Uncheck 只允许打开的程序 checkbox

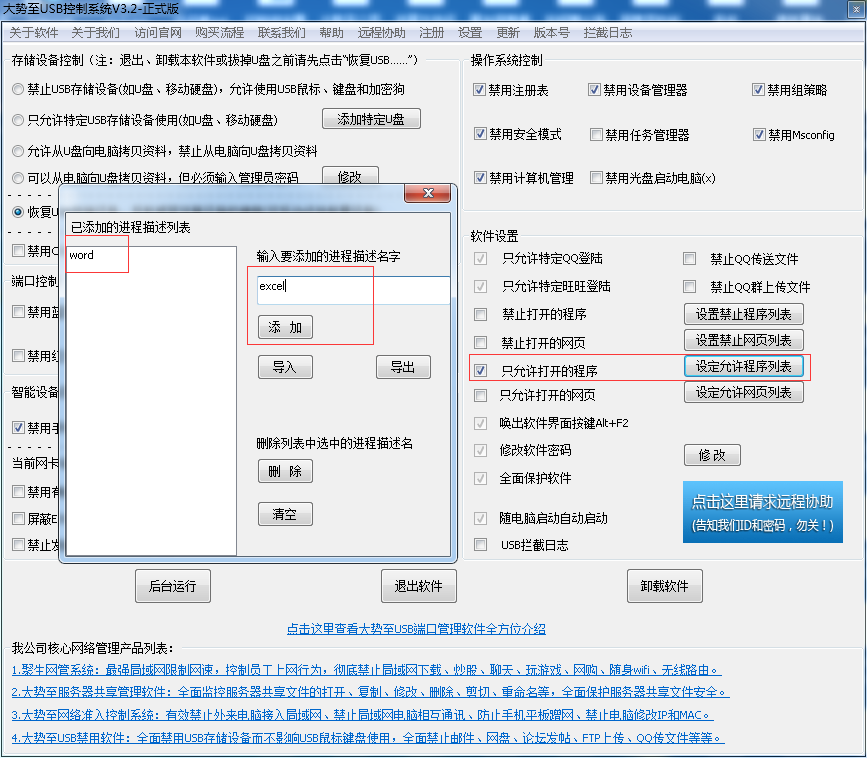coord(481,371)
